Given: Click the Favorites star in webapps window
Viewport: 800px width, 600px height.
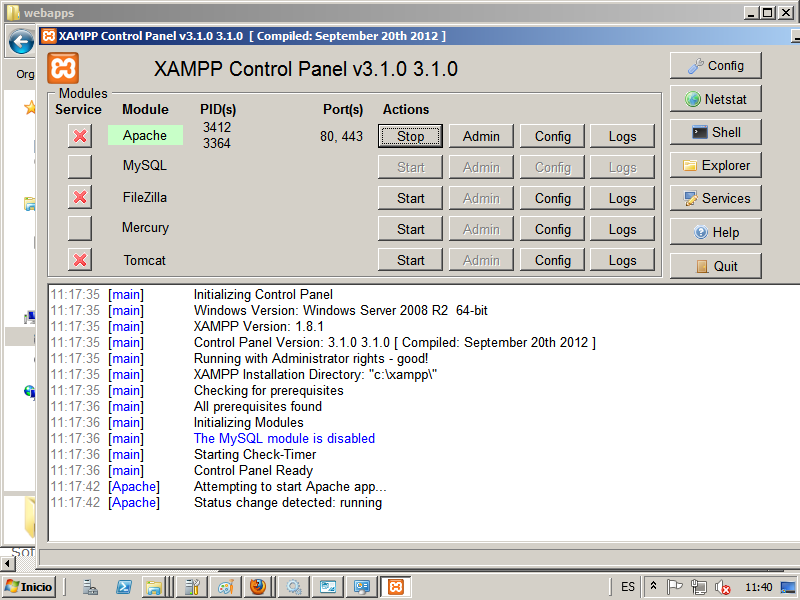Looking at the screenshot, I should pyautogui.click(x=30, y=107).
